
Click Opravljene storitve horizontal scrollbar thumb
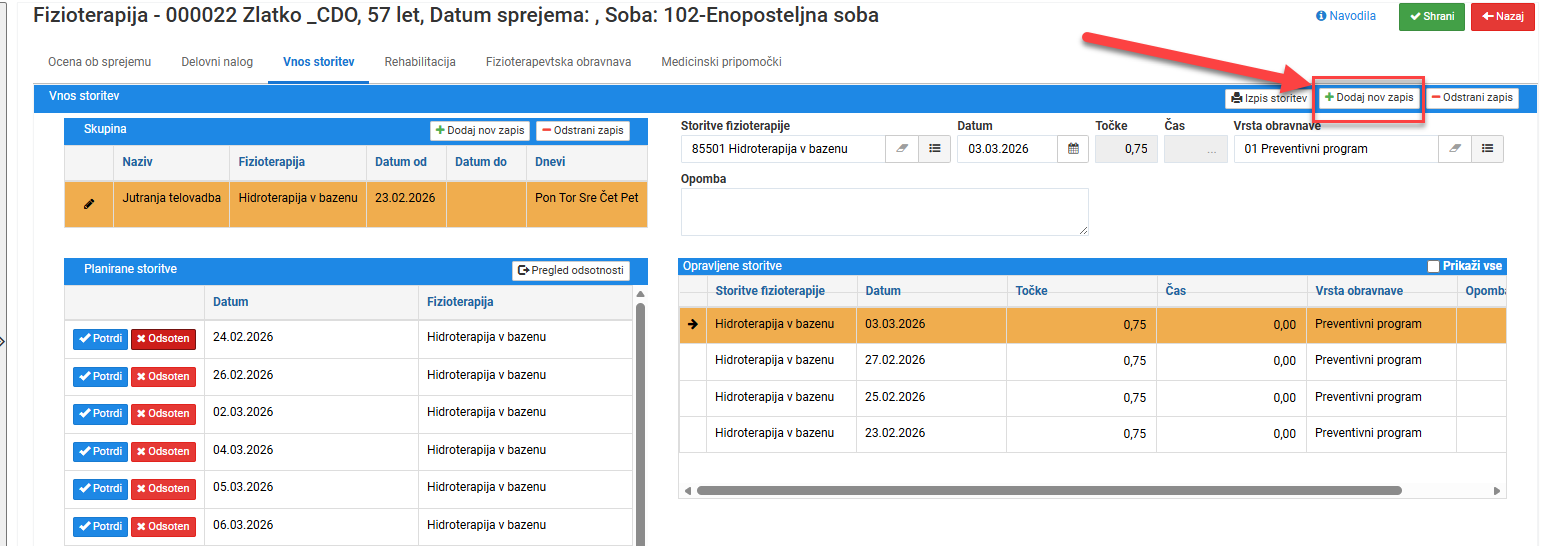click(1049, 491)
